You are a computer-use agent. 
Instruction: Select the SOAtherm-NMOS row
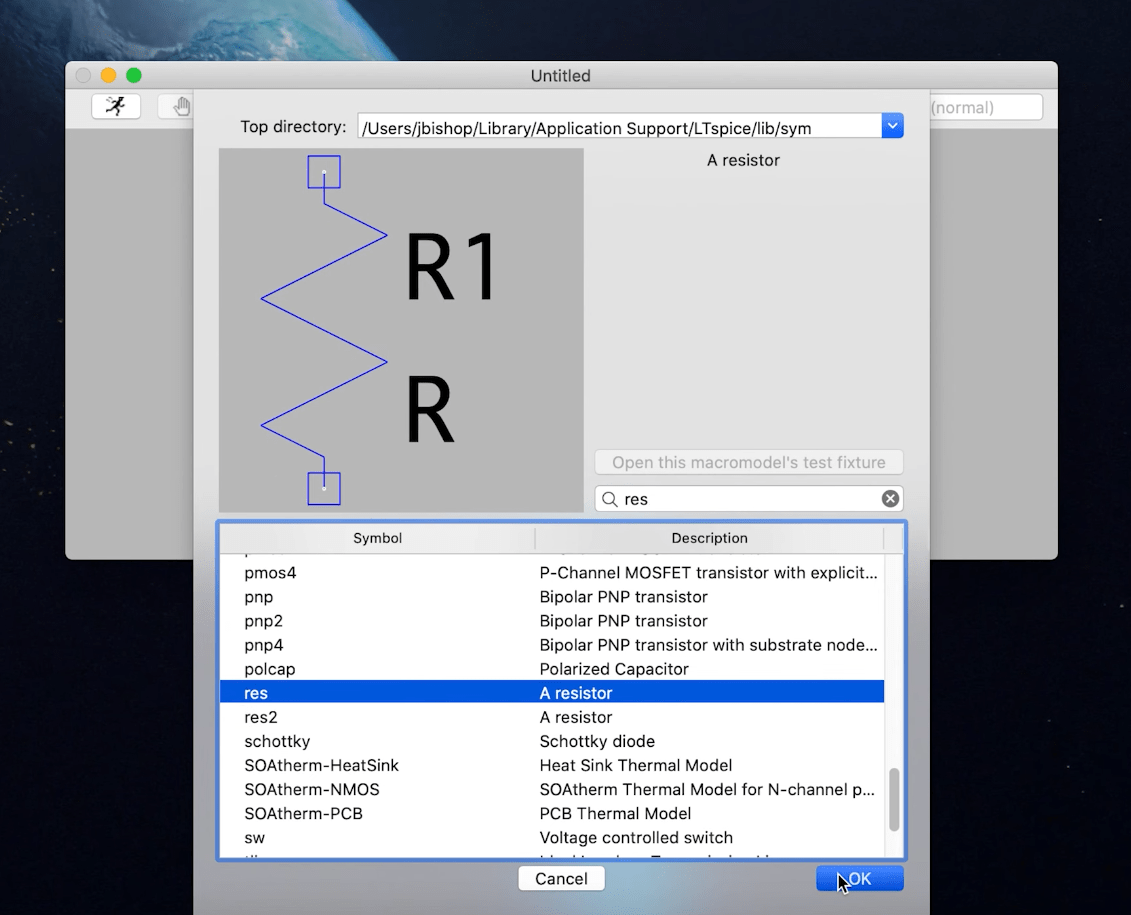coord(552,789)
